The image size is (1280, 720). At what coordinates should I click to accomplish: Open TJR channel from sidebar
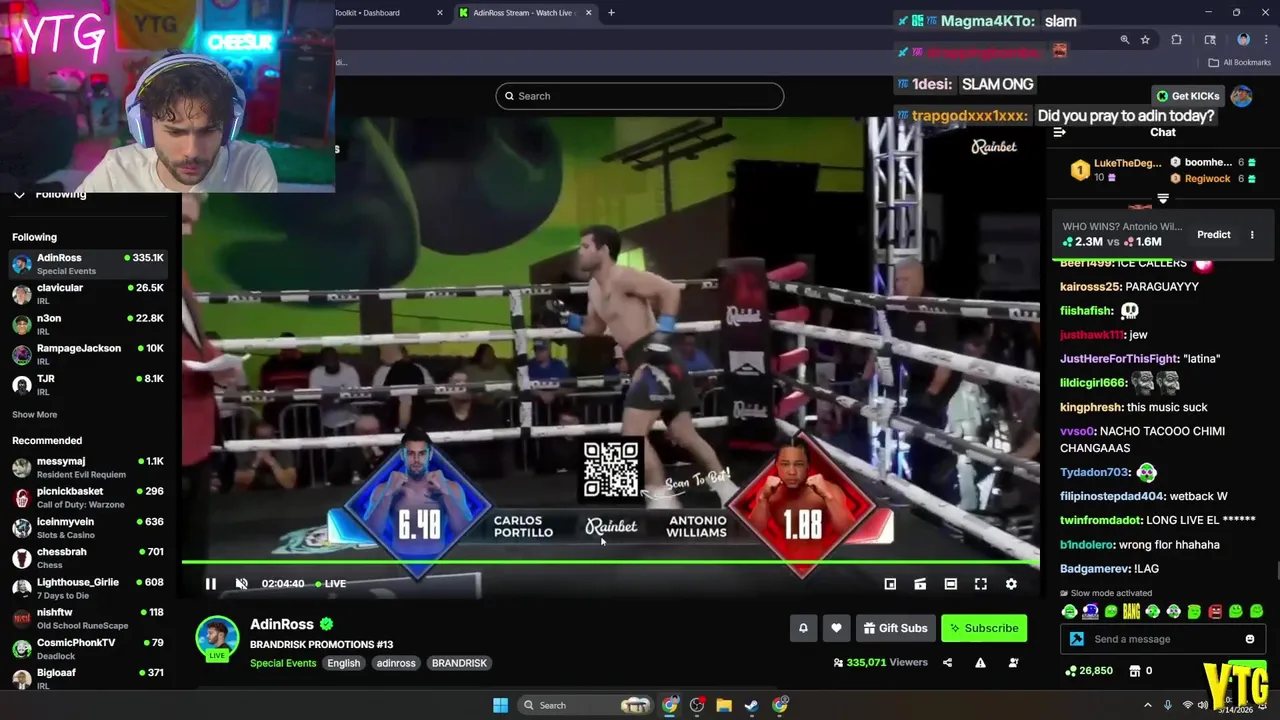point(88,384)
